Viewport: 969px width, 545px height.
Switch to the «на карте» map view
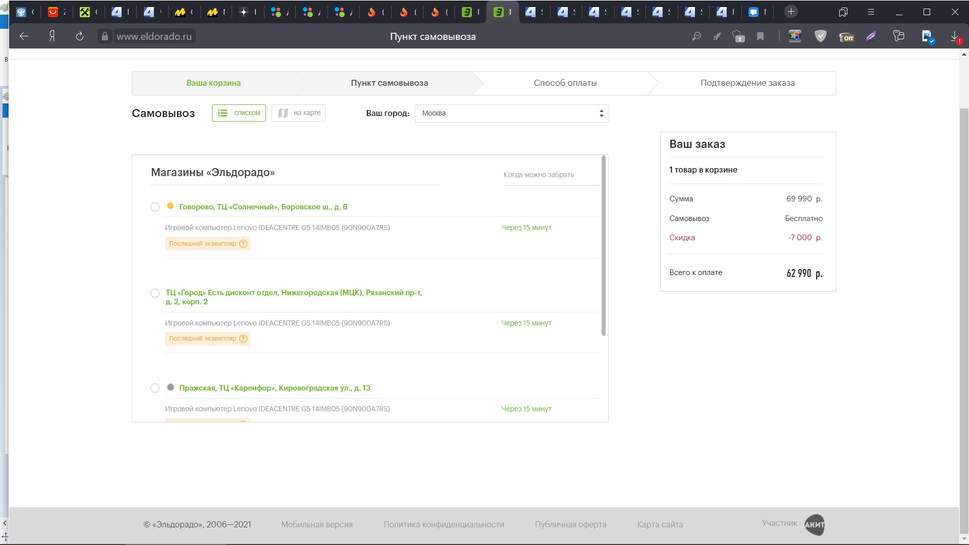[x=298, y=113]
